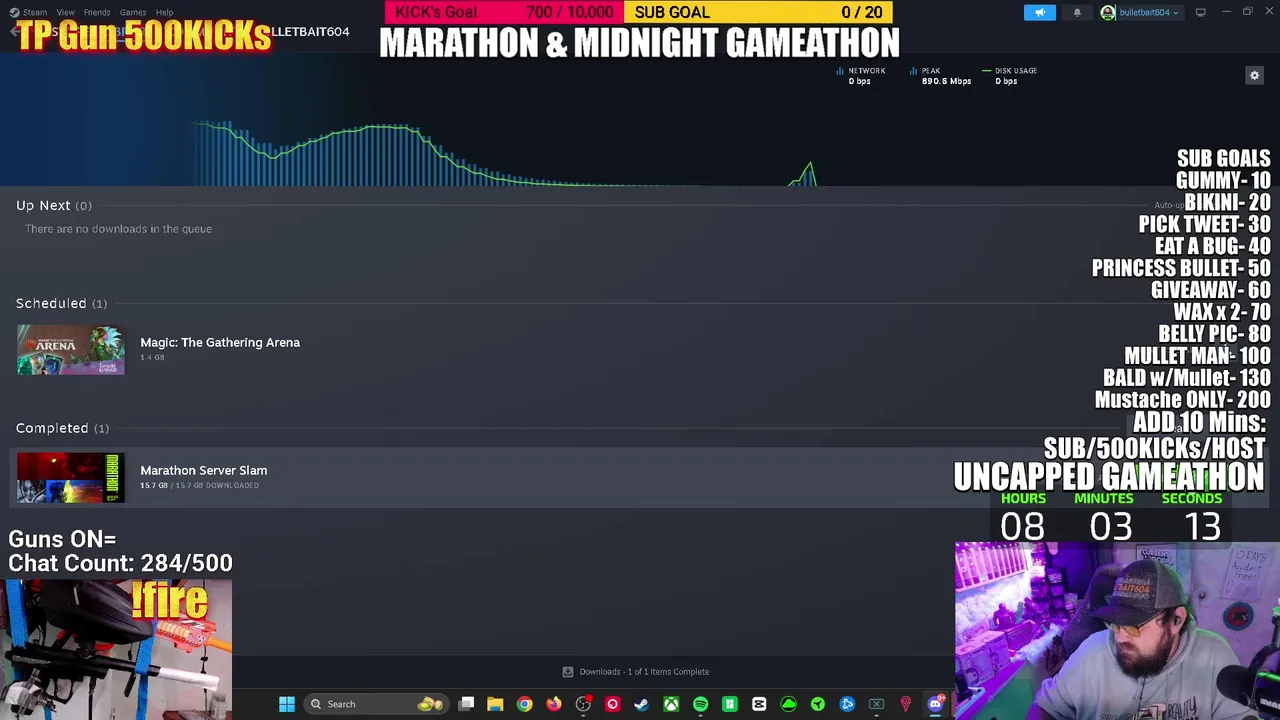Open the dark X icon app in taskbar
Screen dimensions: 1280x720
point(876,704)
